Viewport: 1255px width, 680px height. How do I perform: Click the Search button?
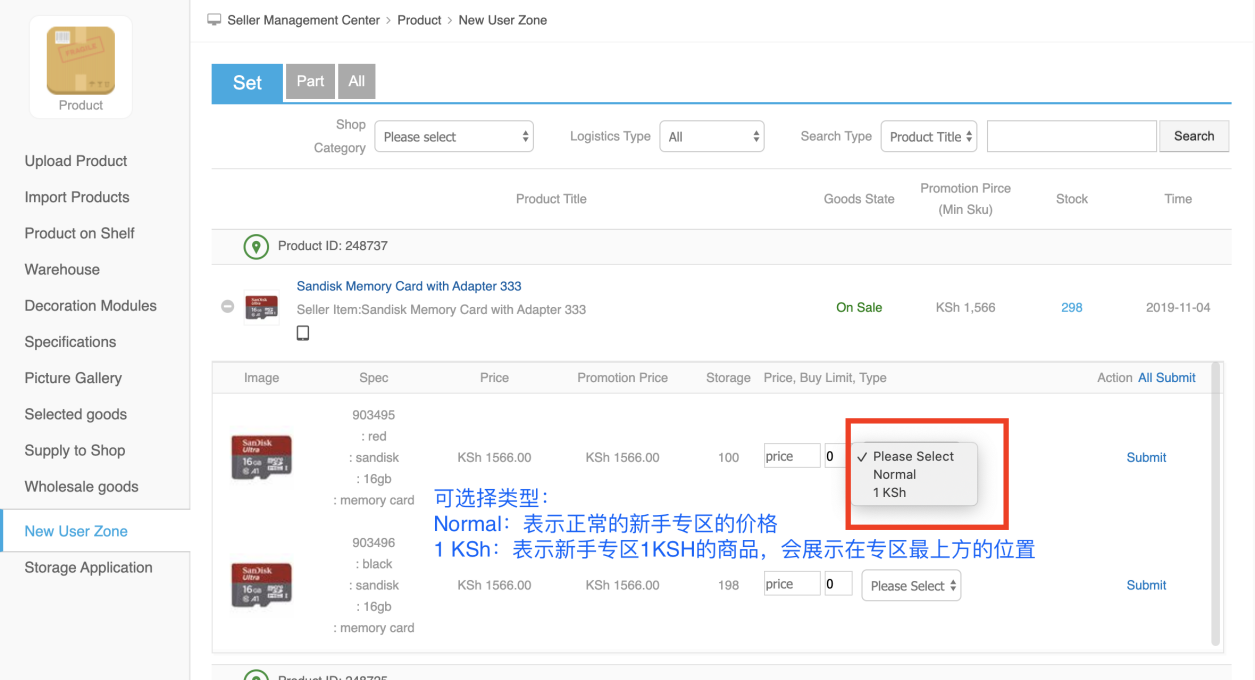point(1194,136)
